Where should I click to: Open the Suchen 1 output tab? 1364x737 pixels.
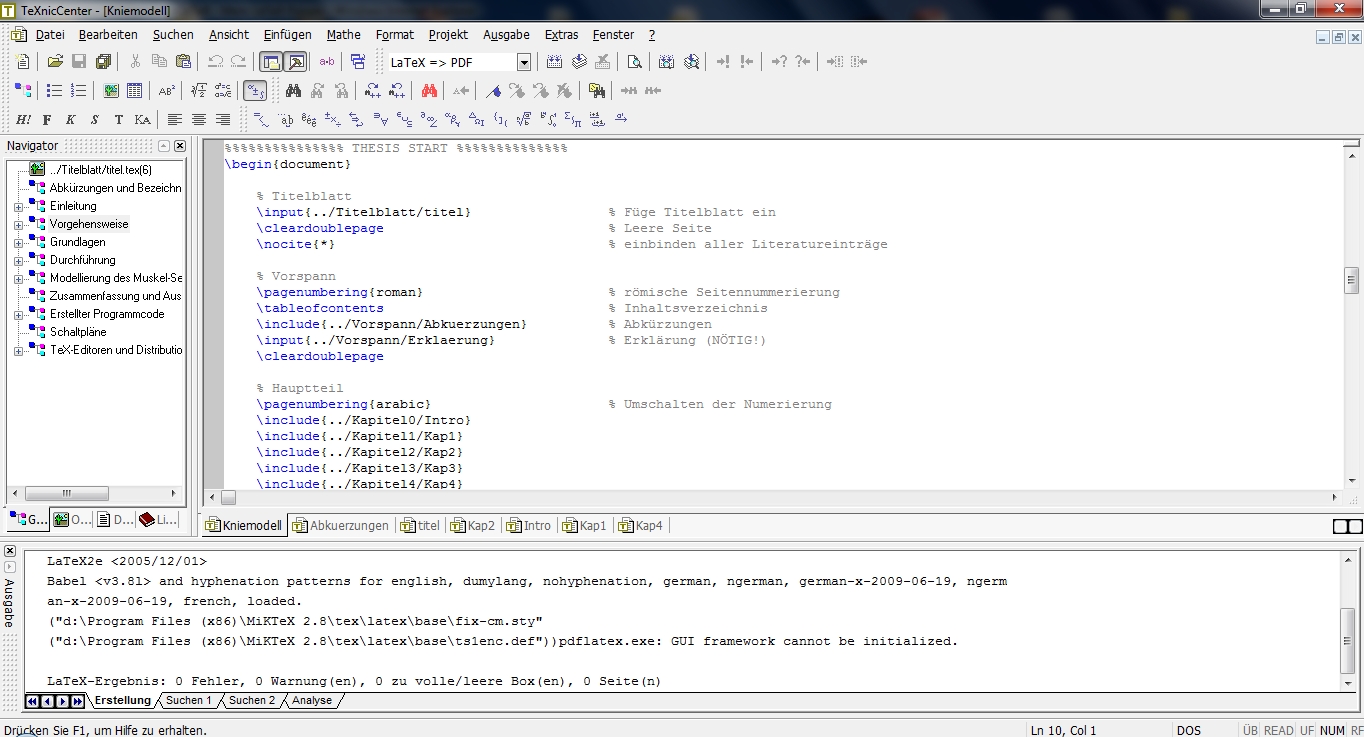click(189, 700)
